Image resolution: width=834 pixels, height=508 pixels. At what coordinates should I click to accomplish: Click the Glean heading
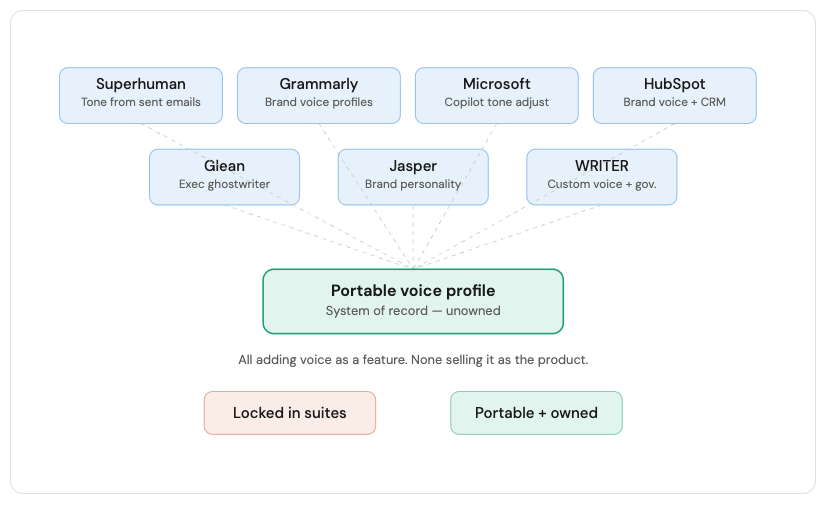pos(225,166)
